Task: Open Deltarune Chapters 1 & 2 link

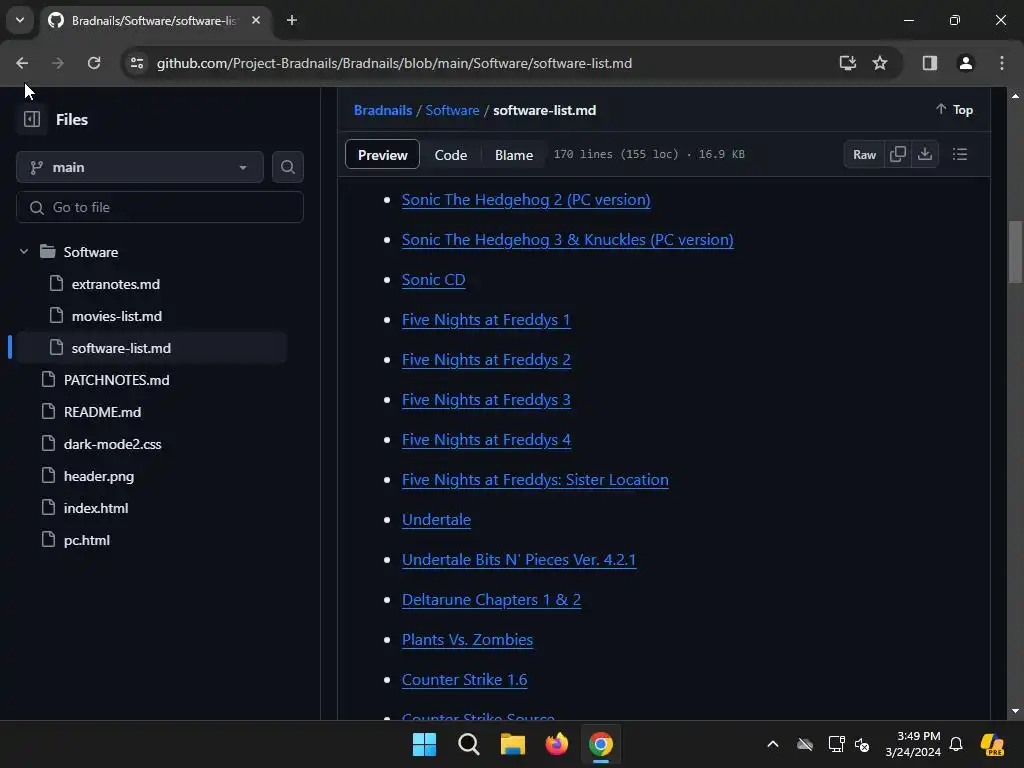Action: [x=491, y=600]
